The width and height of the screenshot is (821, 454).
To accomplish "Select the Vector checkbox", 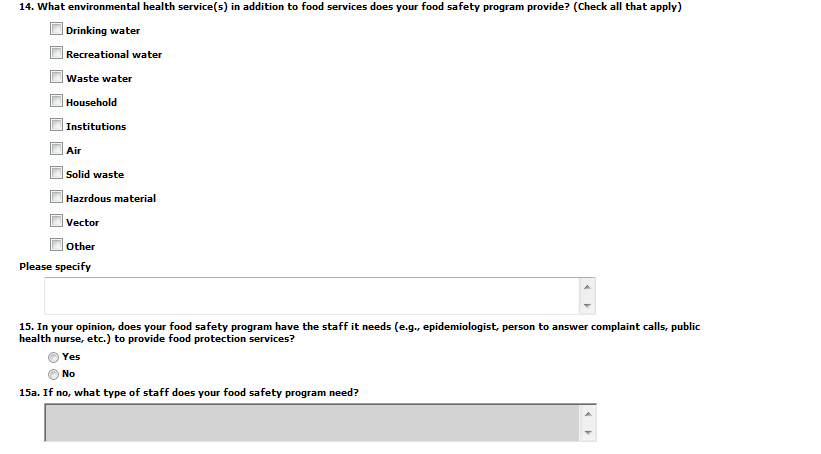I will tap(56, 222).
